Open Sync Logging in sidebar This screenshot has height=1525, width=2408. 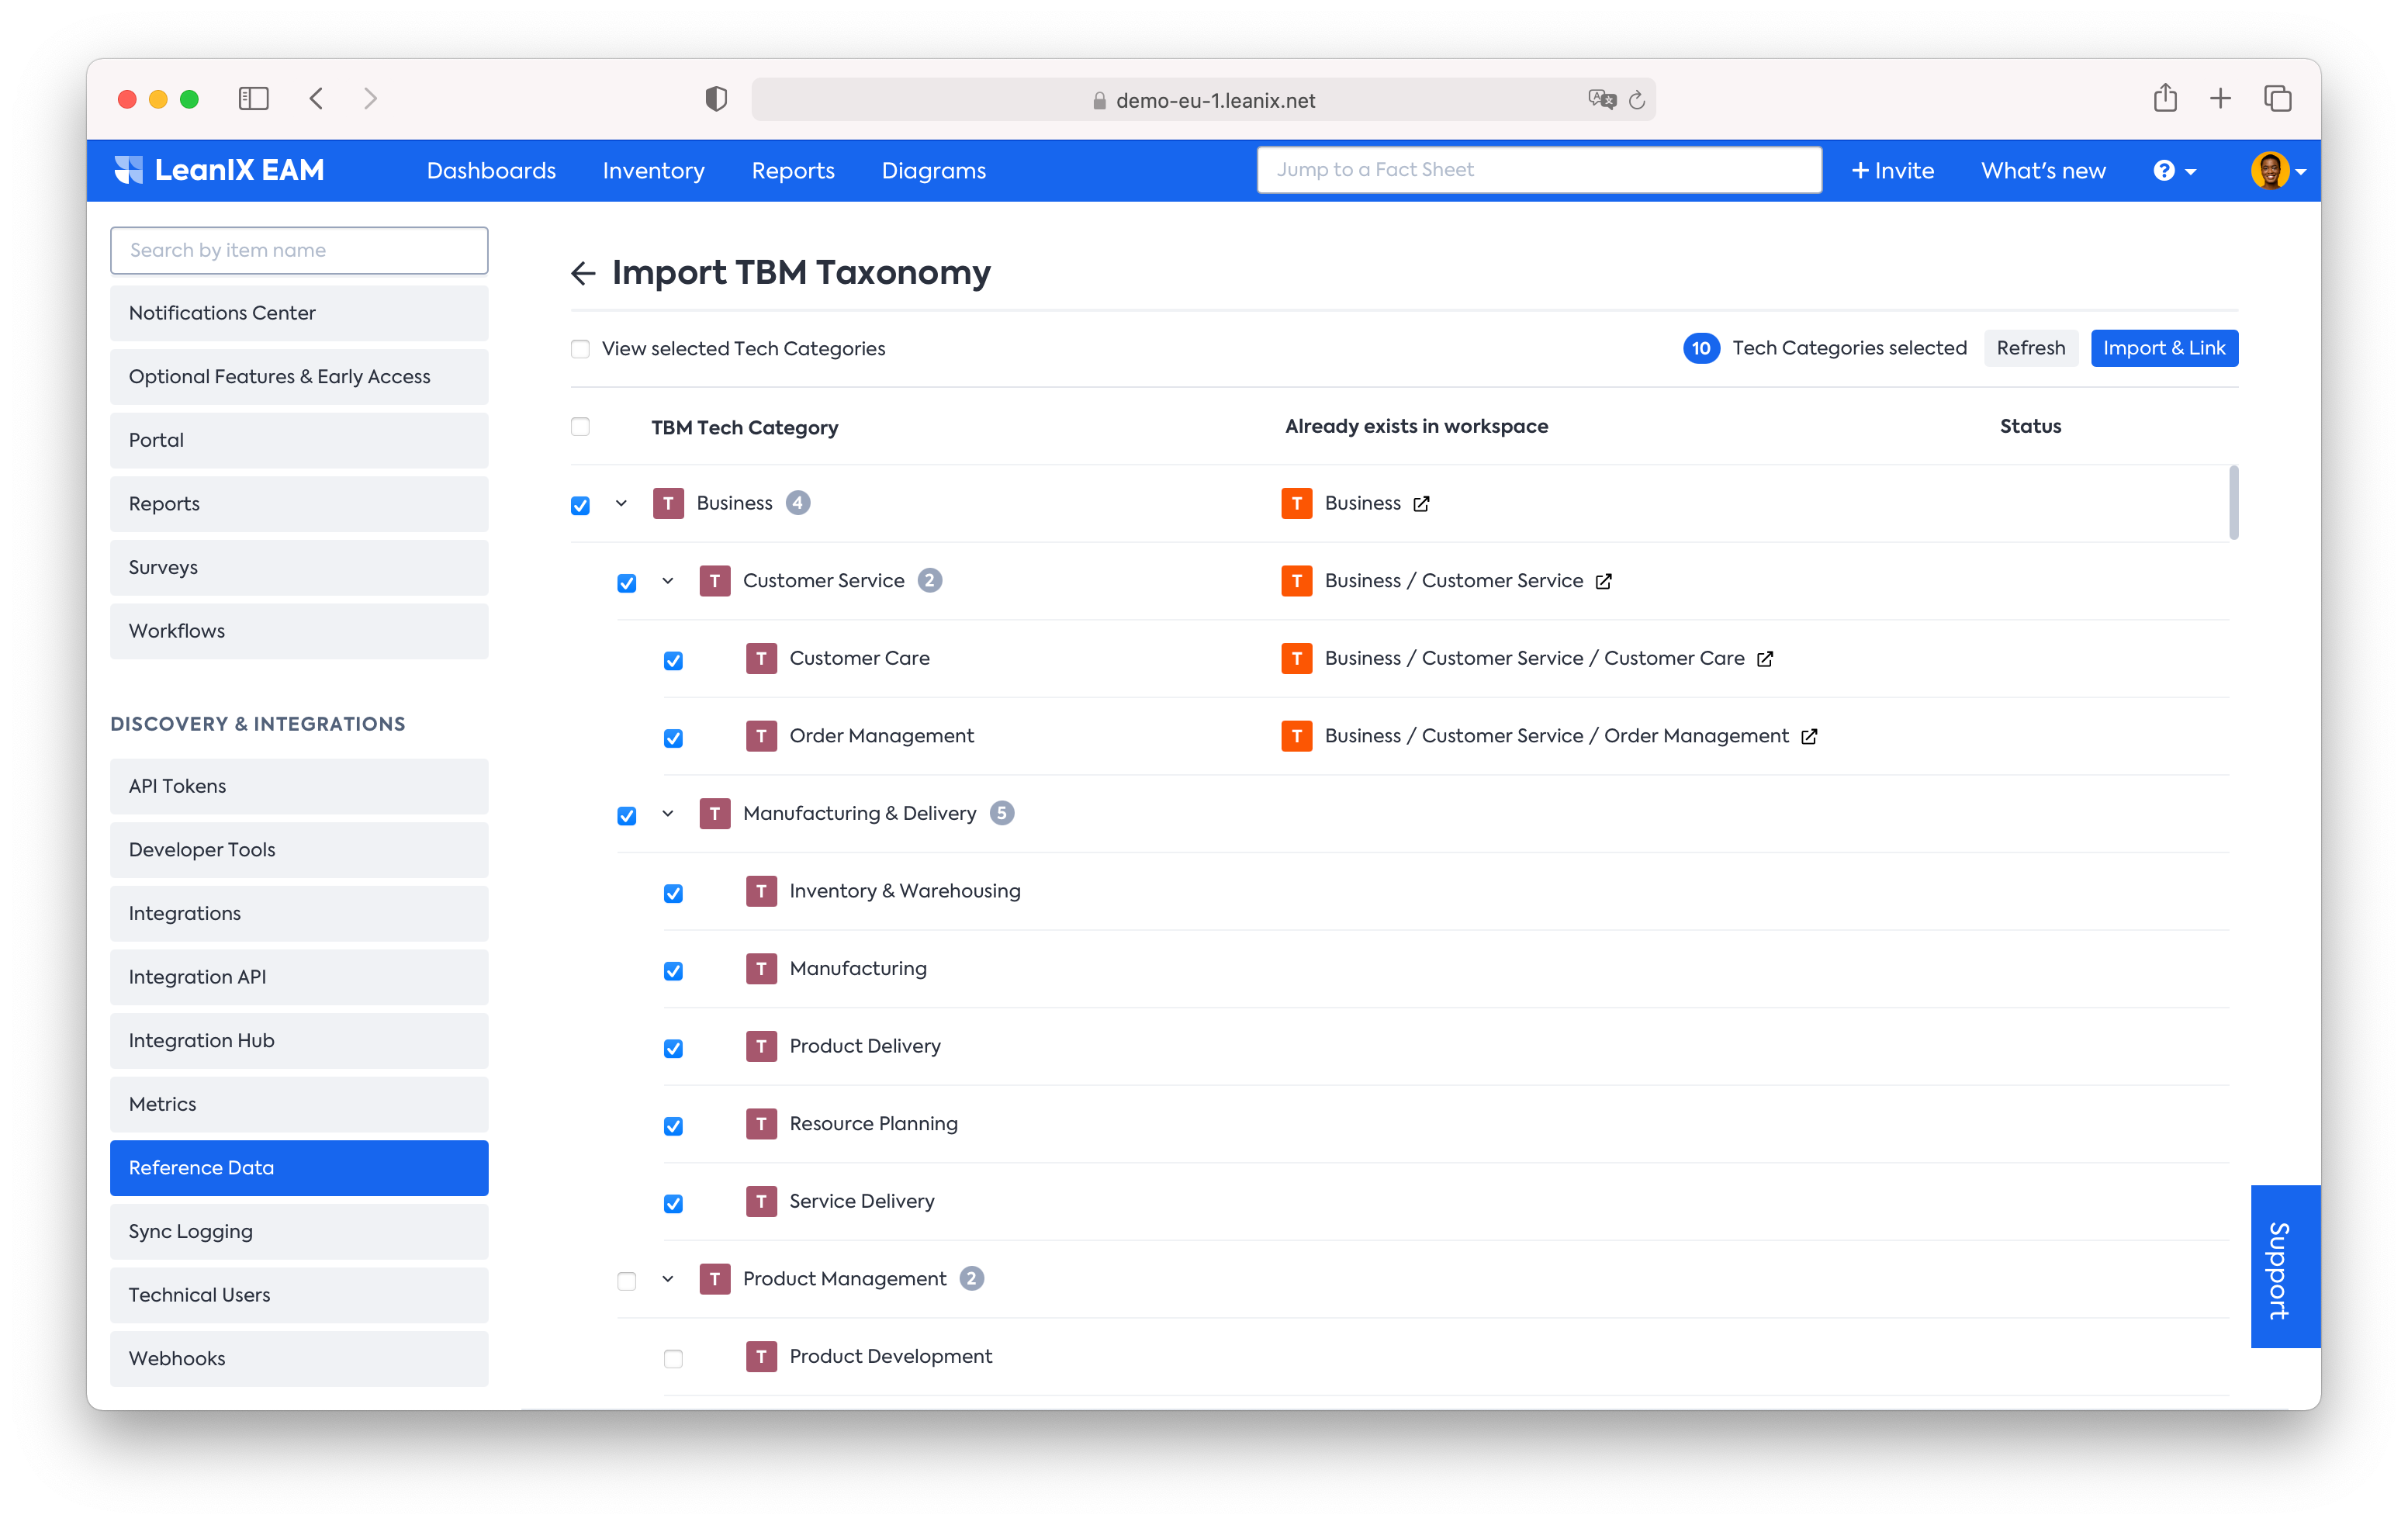click(299, 1232)
